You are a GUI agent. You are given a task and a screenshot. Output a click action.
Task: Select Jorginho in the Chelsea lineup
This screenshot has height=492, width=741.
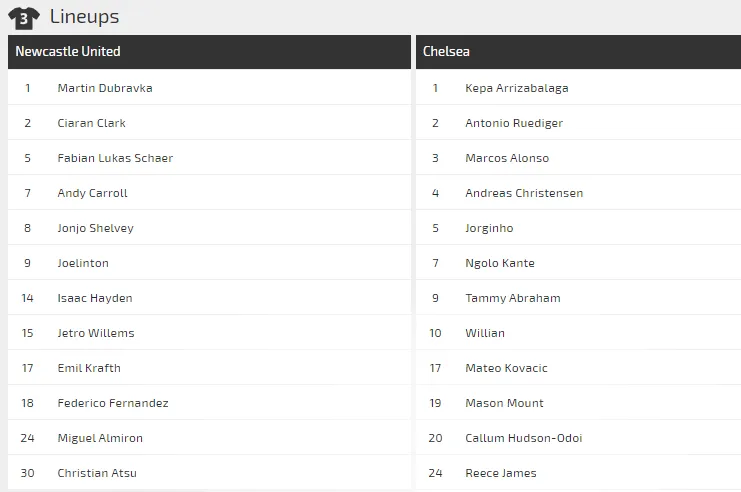(489, 228)
